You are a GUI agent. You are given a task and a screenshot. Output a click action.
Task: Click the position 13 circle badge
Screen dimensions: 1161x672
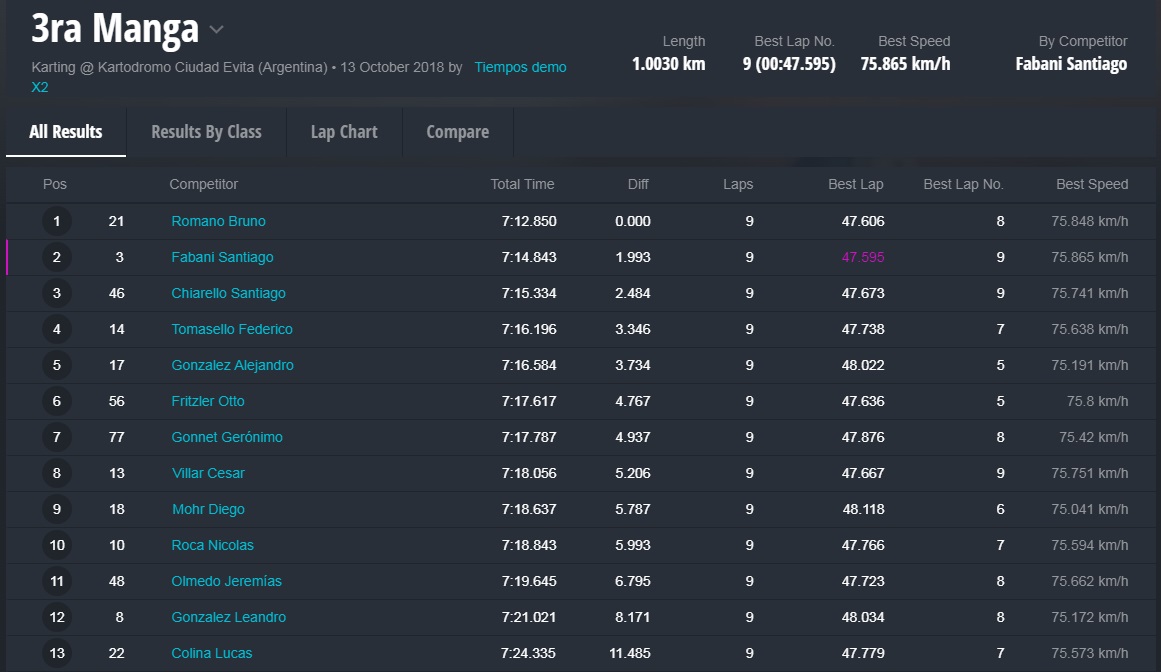(56, 653)
